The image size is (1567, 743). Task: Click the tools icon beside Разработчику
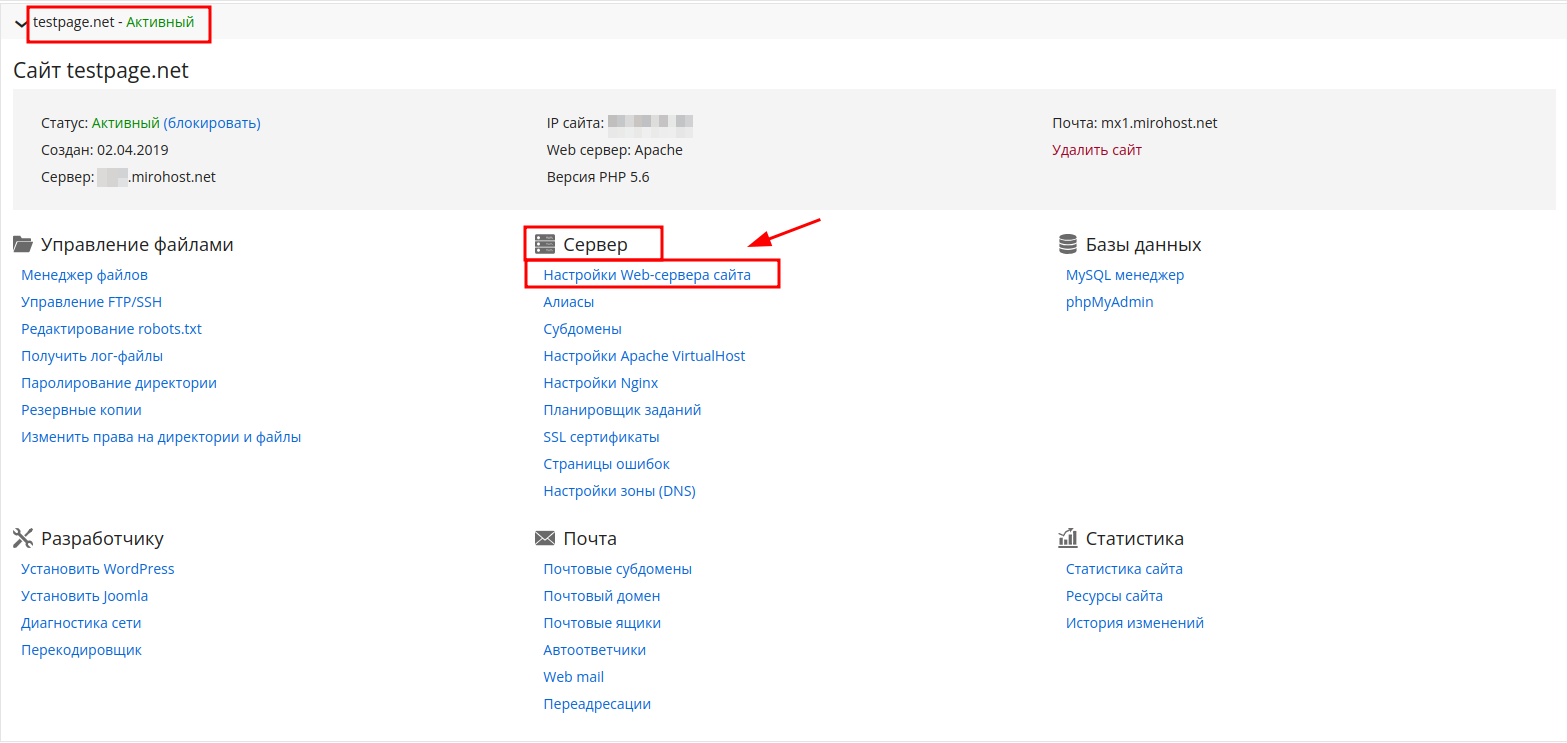tap(23, 538)
